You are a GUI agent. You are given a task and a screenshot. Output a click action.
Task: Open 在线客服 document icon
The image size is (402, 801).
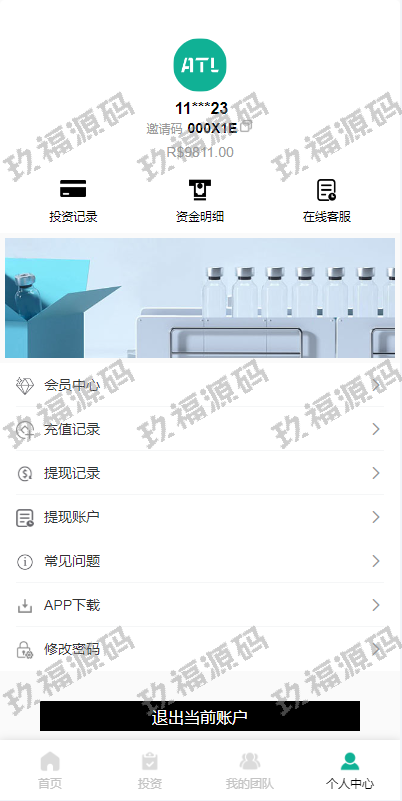(x=326, y=190)
